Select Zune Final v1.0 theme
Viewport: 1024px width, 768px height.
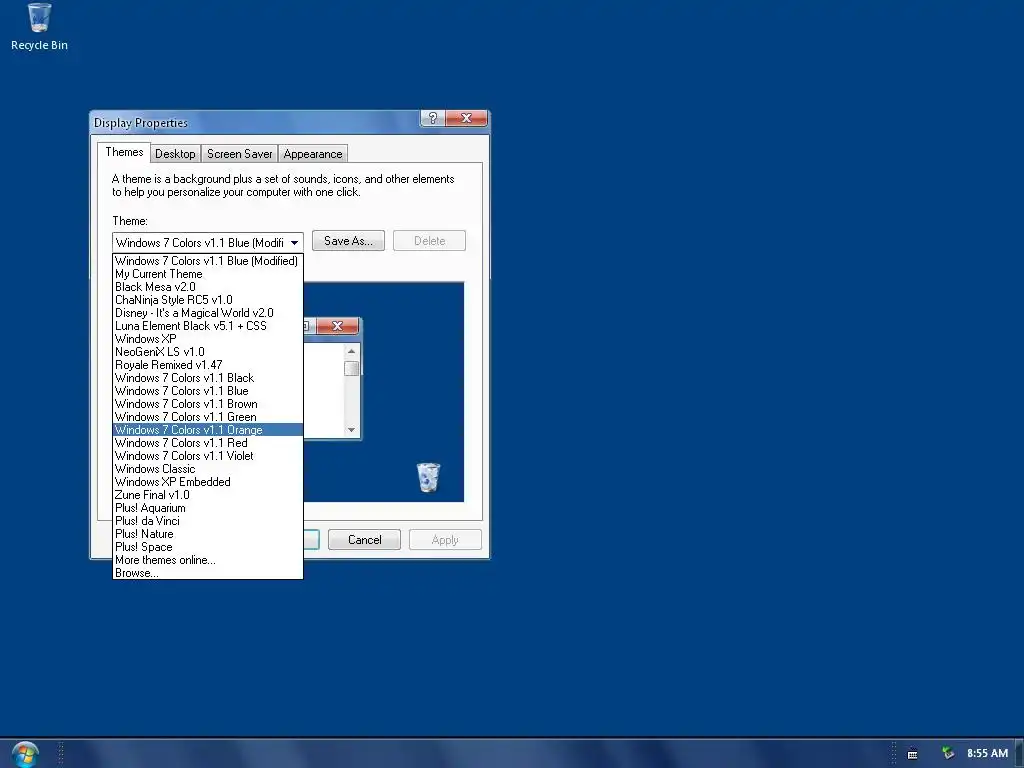[x=208, y=495]
